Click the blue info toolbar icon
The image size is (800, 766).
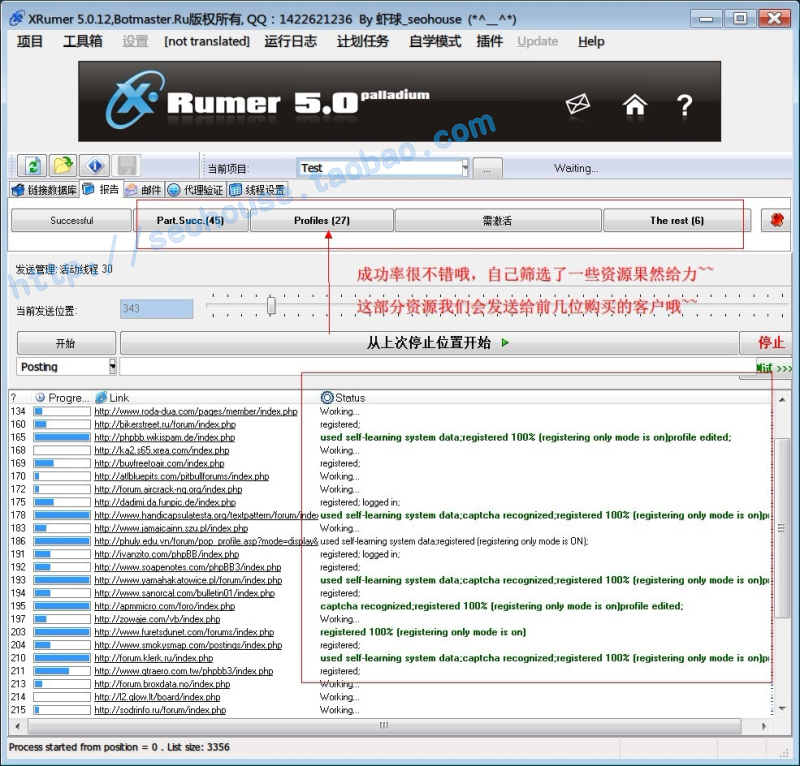[x=95, y=166]
